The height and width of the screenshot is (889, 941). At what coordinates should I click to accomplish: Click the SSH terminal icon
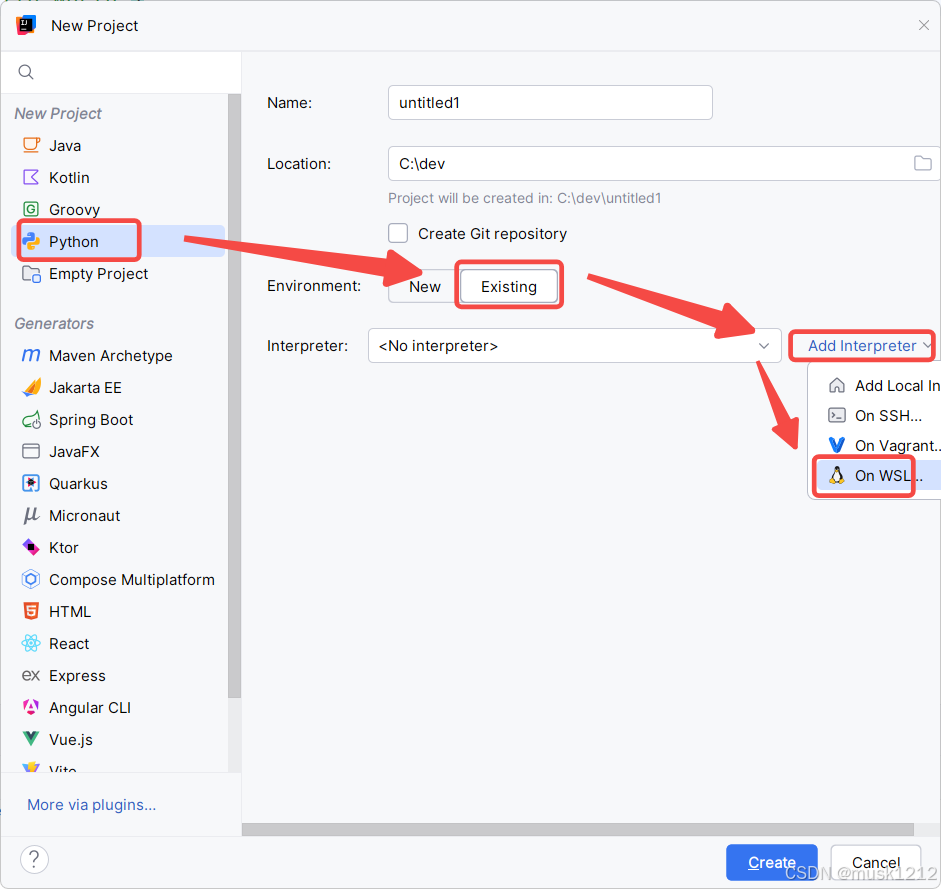(837, 415)
